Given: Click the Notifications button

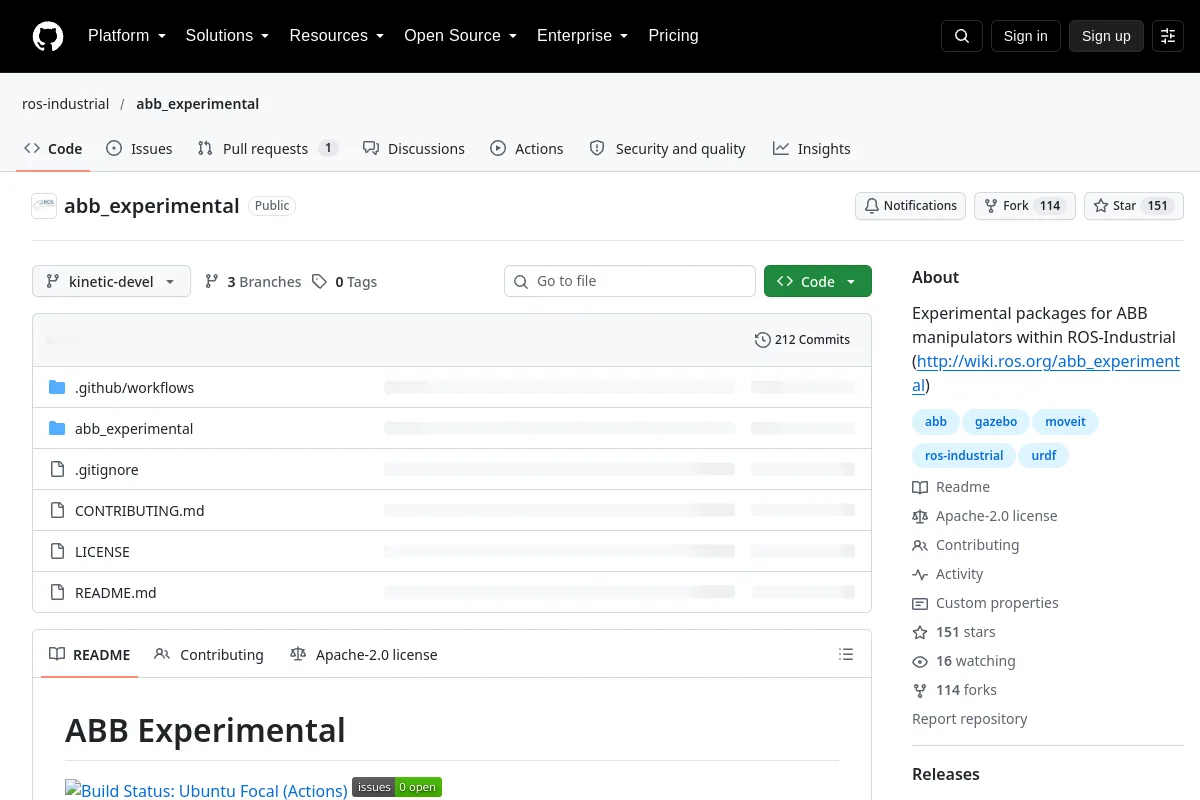Looking at the screenshot, I should [910, 206].
